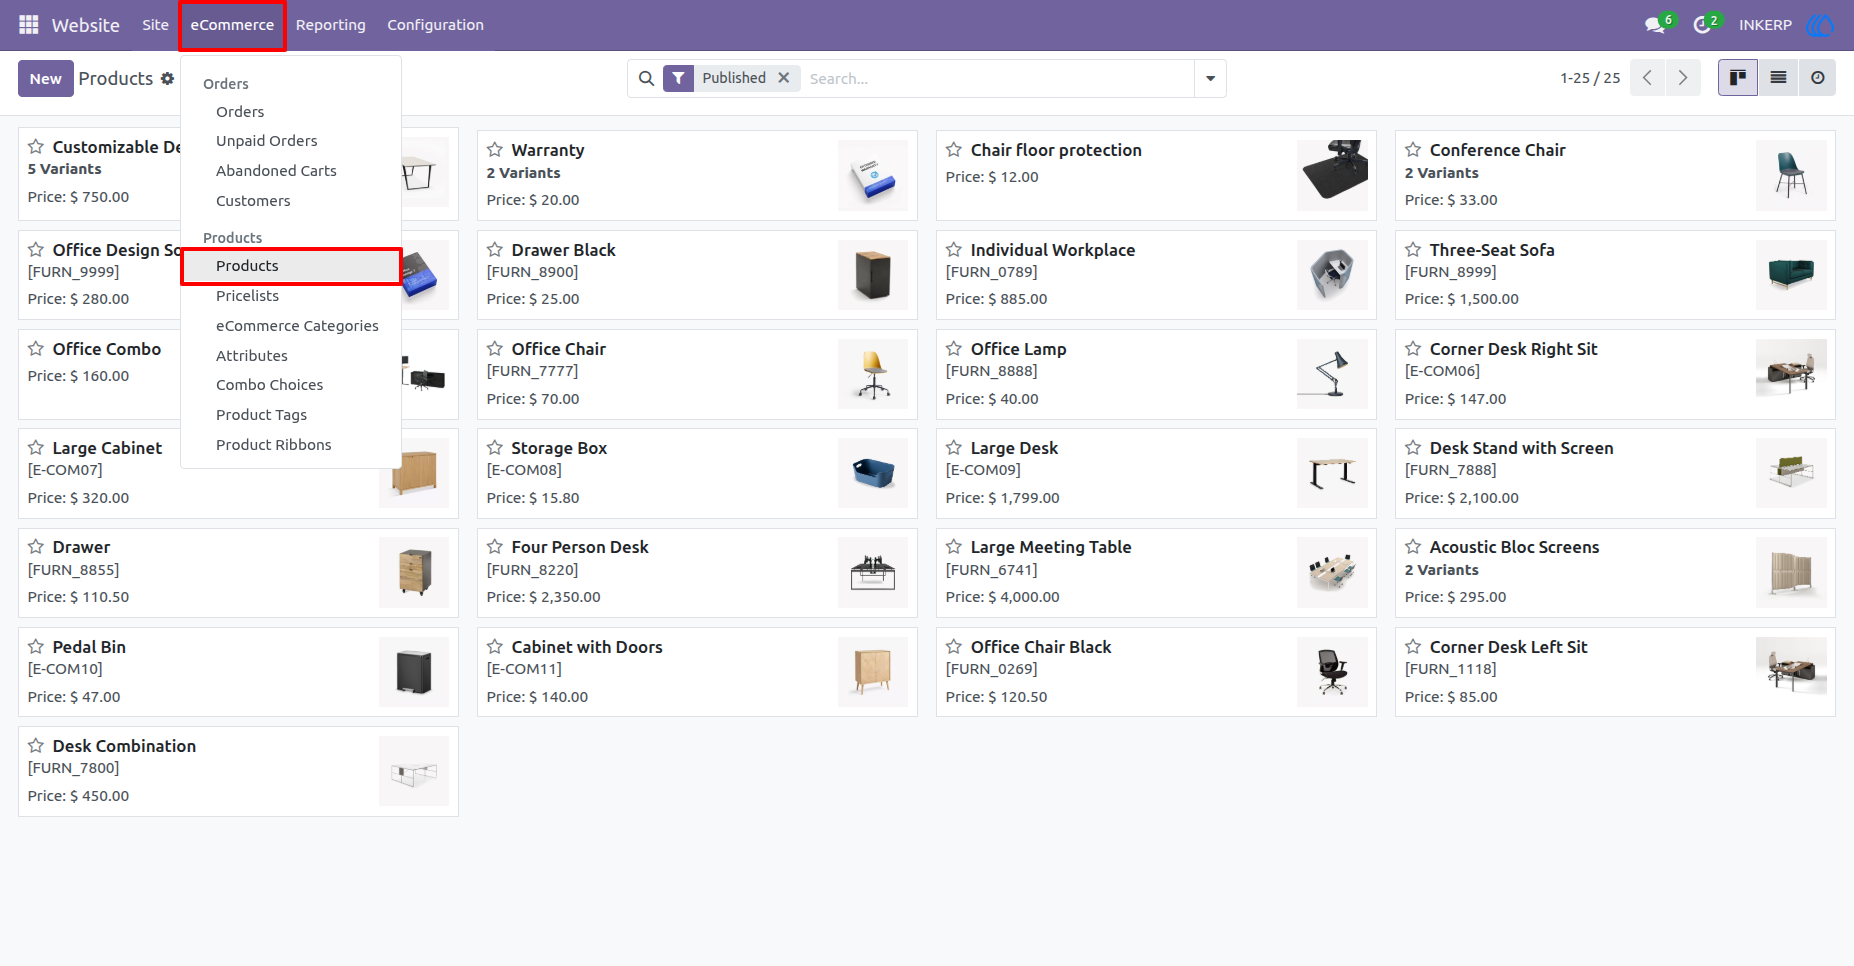
Task: Choose Pricelists menu entry
Action: (x=291, y=296)
